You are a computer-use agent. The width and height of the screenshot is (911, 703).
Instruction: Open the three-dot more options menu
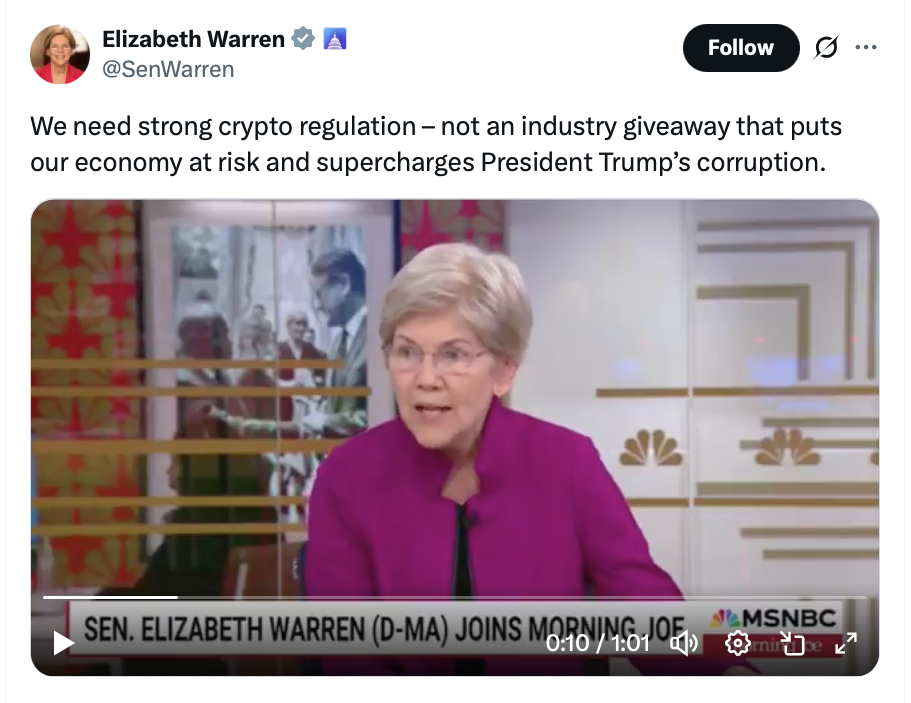pos(866,47)
